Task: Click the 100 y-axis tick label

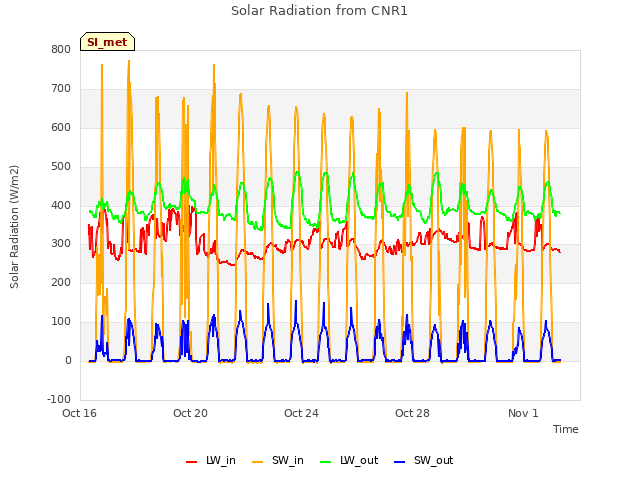Action: pyautogui.click(x=61, y=322)
